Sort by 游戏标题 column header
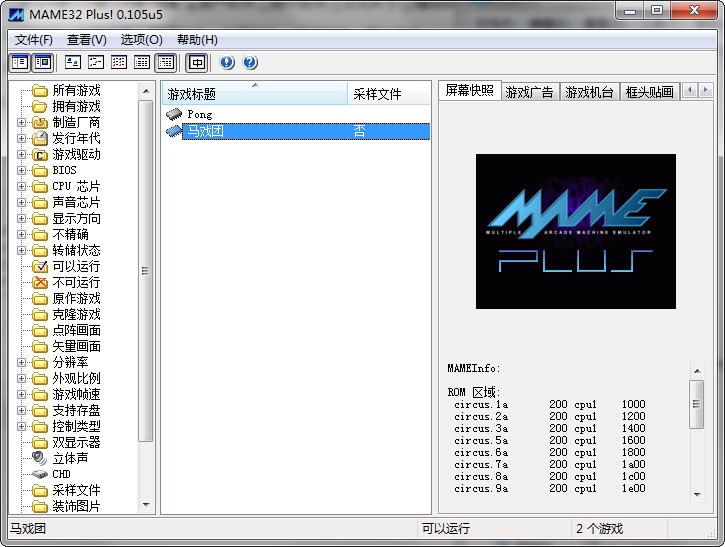The image size is (725, 547). (255, 94)
